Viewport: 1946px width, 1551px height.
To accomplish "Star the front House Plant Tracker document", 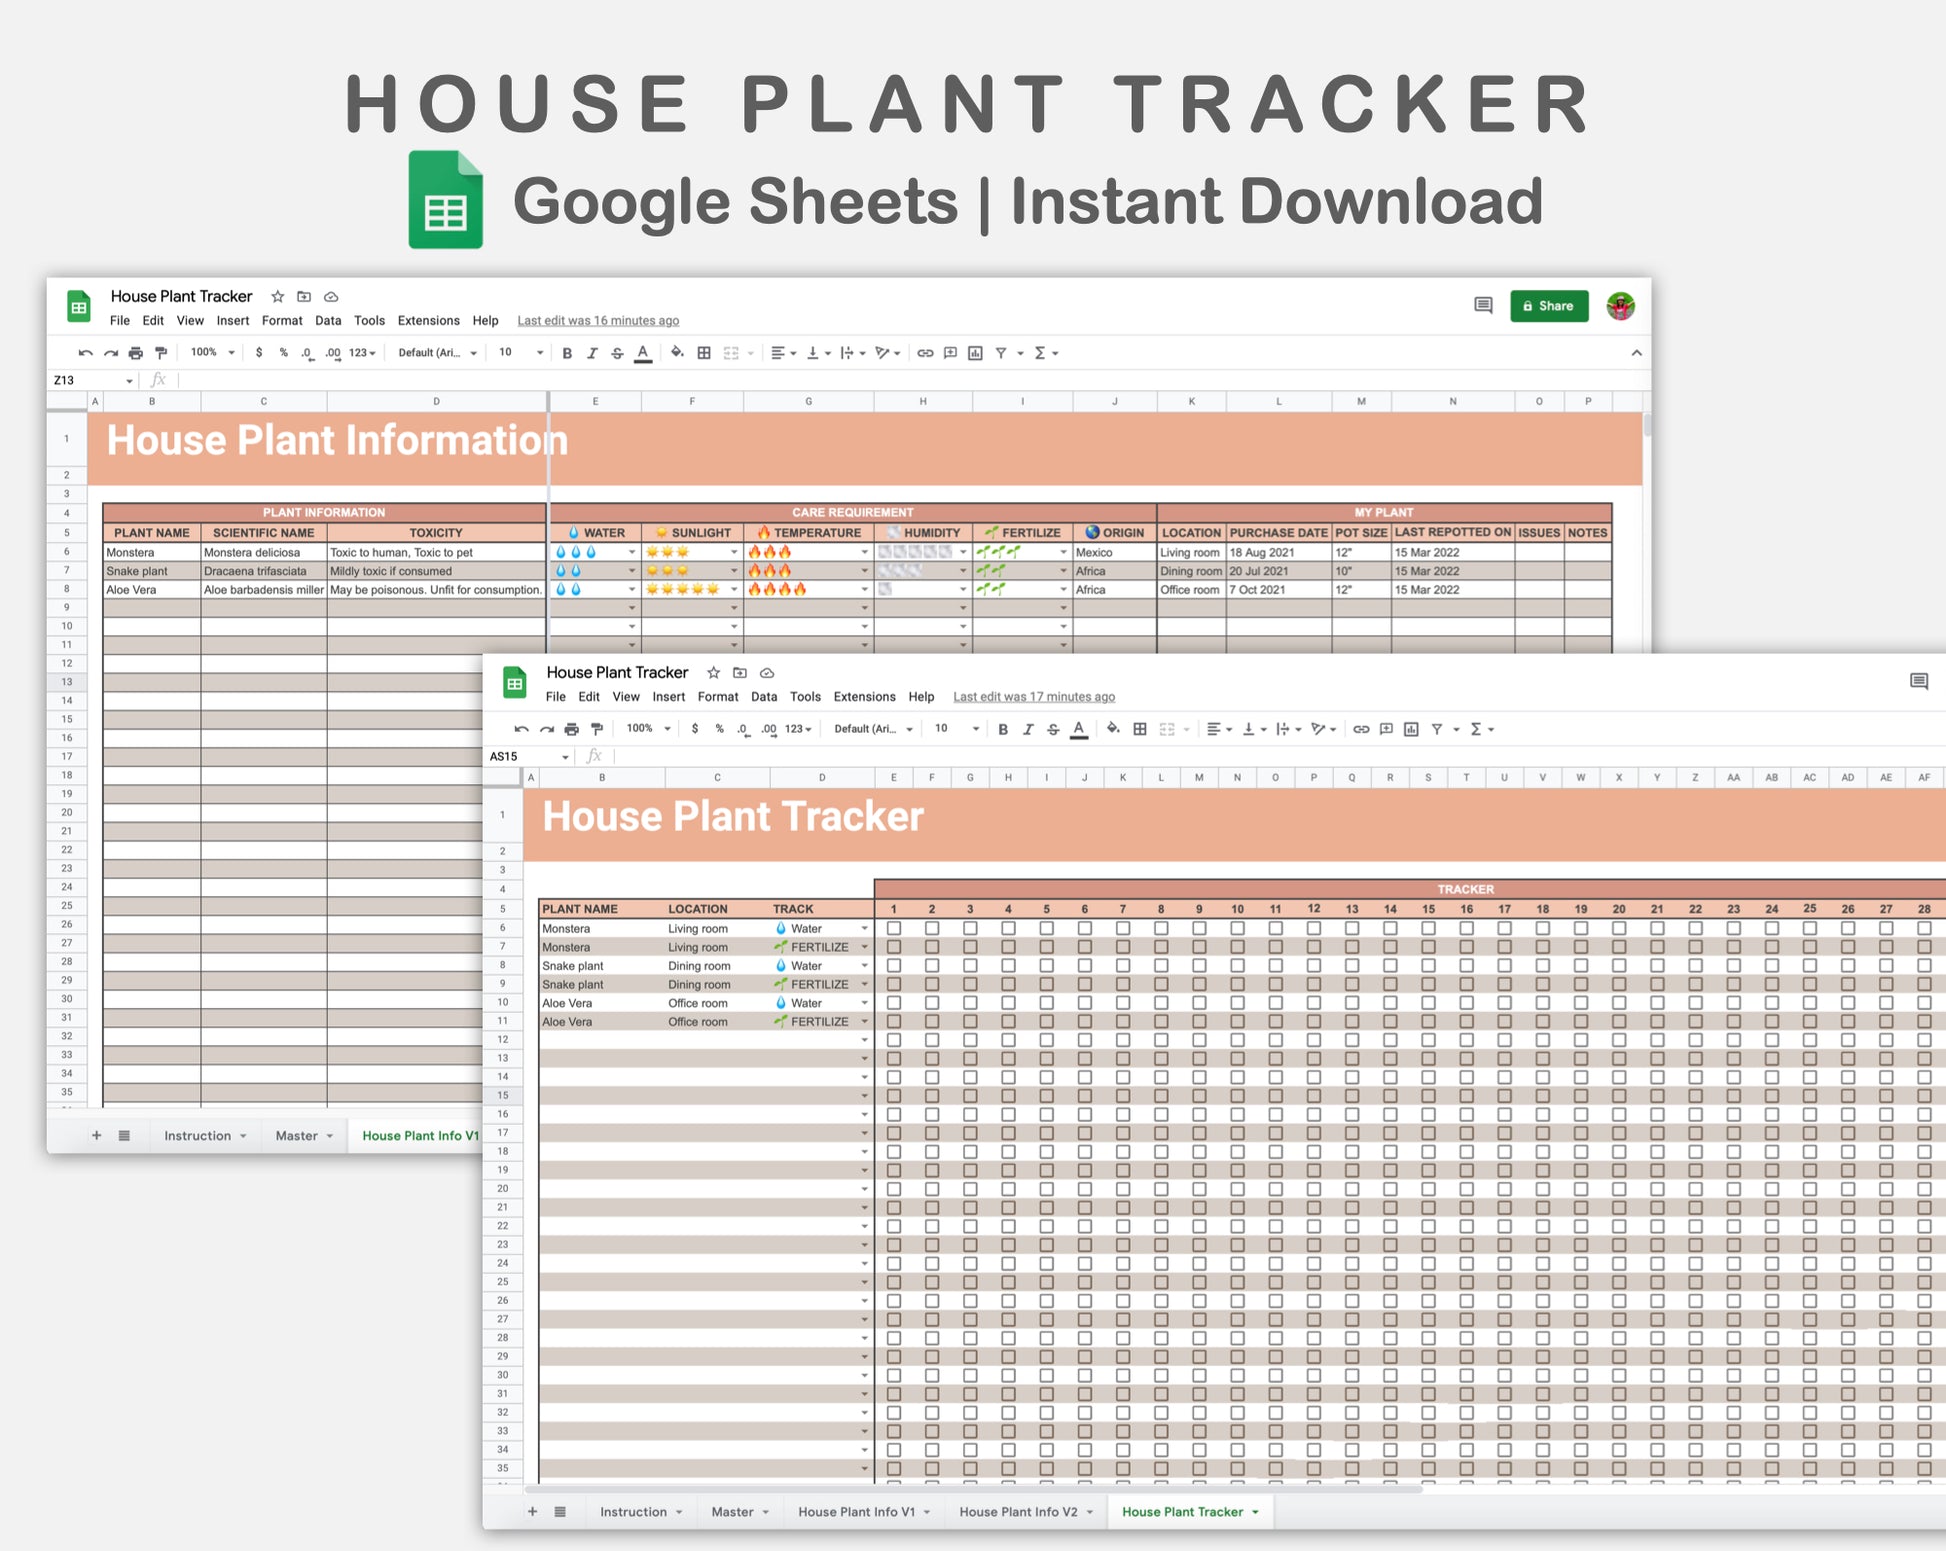I will click(x=713, y=673).
